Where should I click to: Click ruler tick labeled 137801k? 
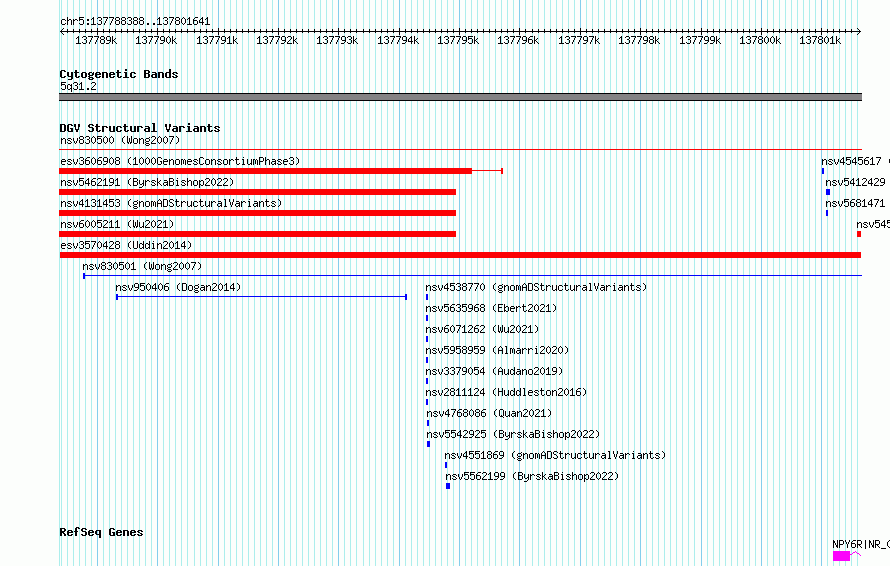(820, 40)
